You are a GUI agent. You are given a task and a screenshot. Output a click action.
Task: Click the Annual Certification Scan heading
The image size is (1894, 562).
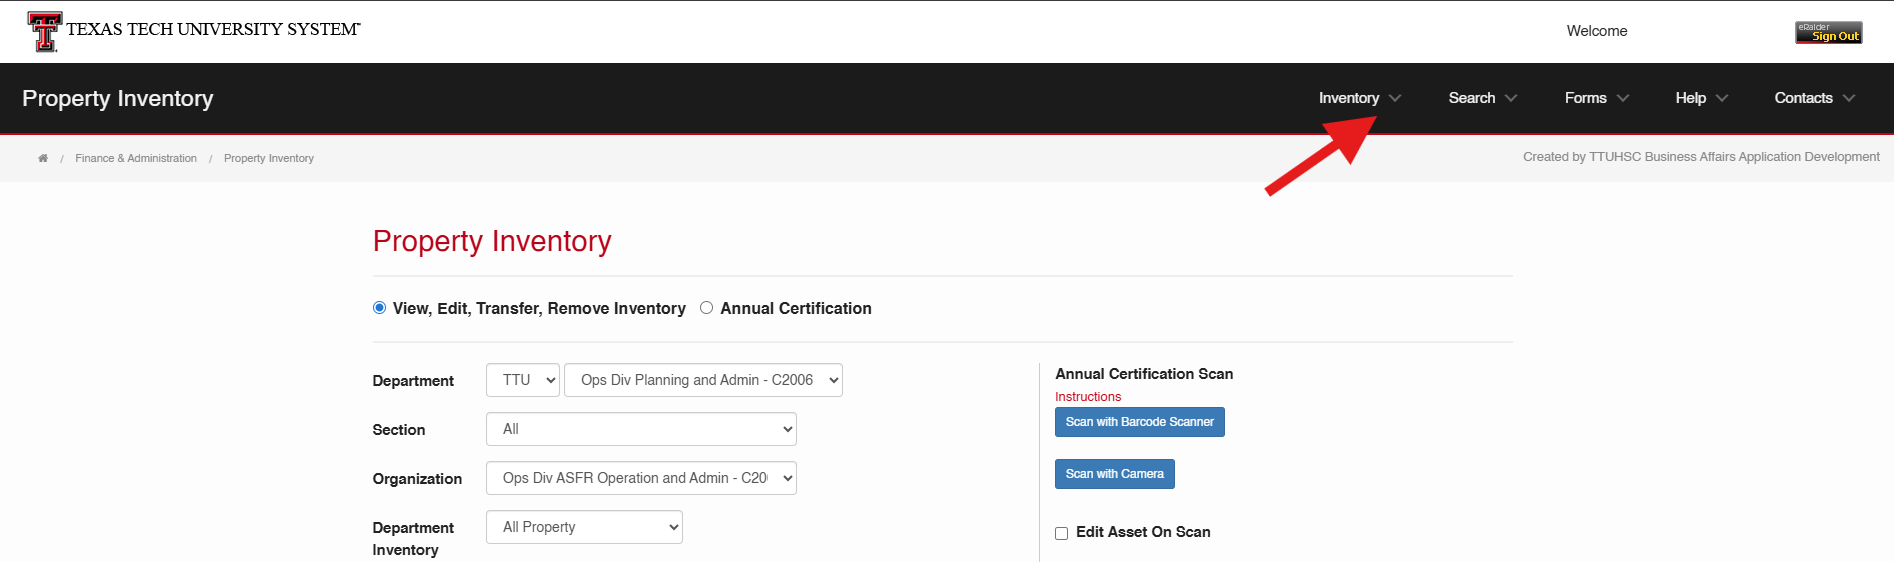coord(1144,374)
